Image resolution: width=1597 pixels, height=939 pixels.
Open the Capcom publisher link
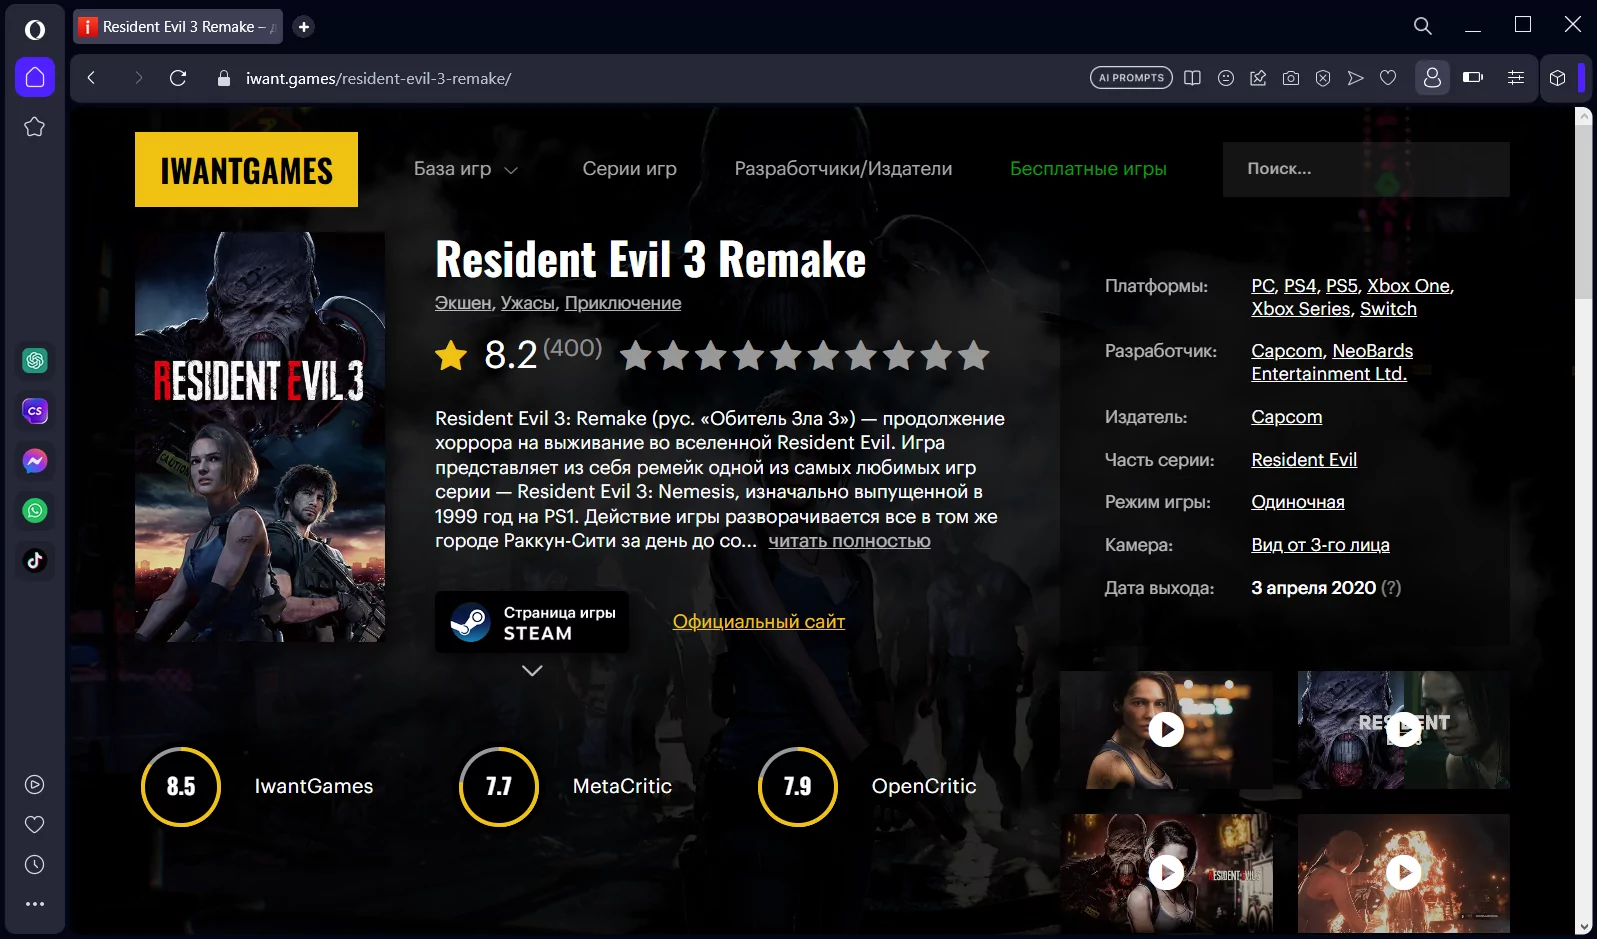tap(1287, 417)
